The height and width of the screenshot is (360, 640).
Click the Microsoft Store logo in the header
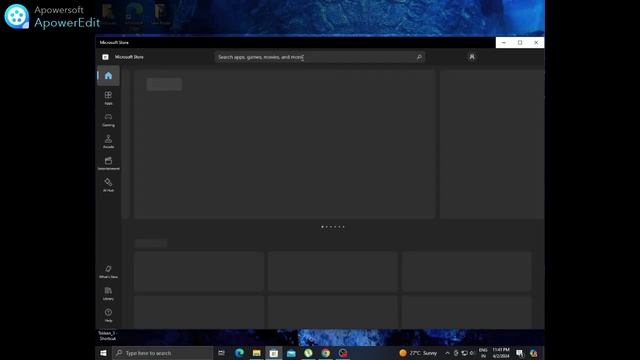105,57
